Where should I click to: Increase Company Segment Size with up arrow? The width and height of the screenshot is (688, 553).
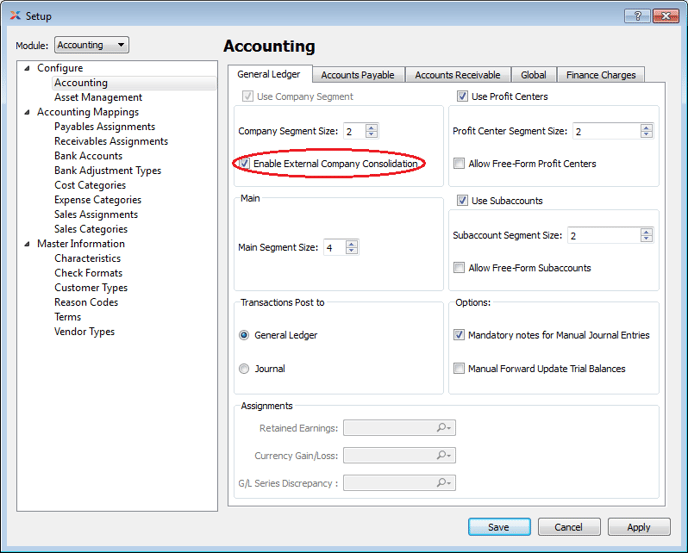(372, 127)
